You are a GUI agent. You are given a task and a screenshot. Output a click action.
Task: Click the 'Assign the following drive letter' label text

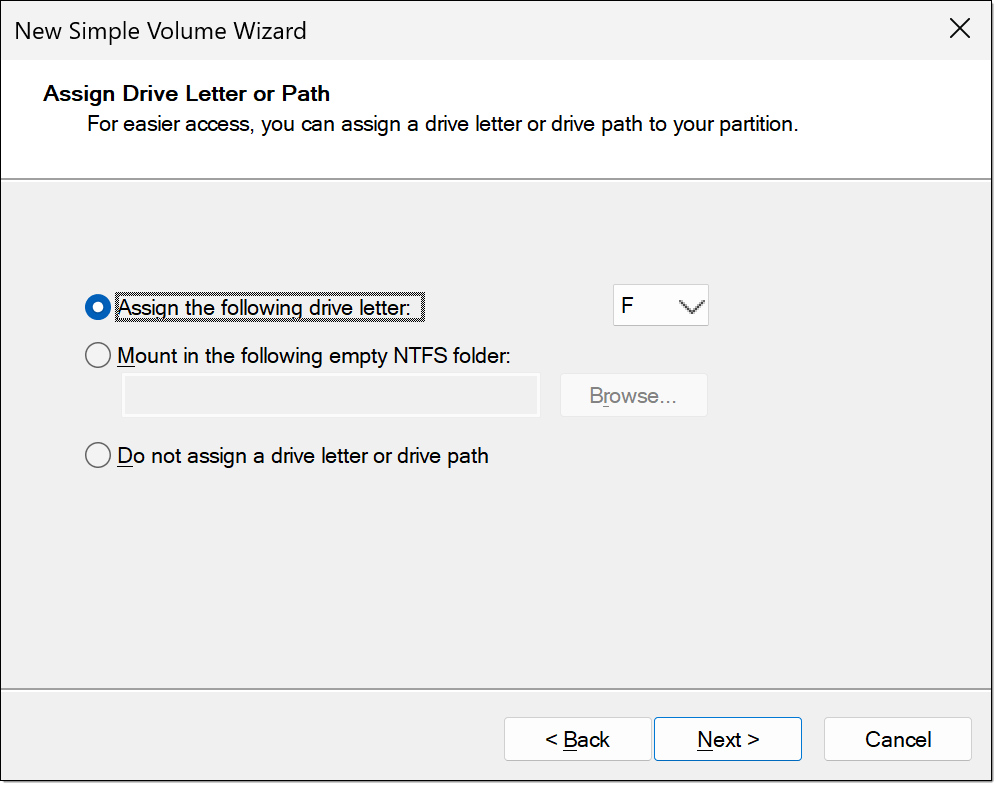tap(271, 307)
